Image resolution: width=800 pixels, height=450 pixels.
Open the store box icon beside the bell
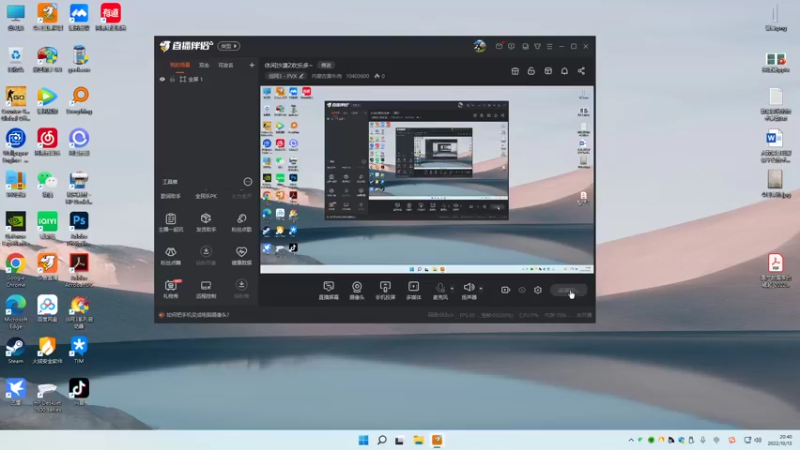pos(548,71)
